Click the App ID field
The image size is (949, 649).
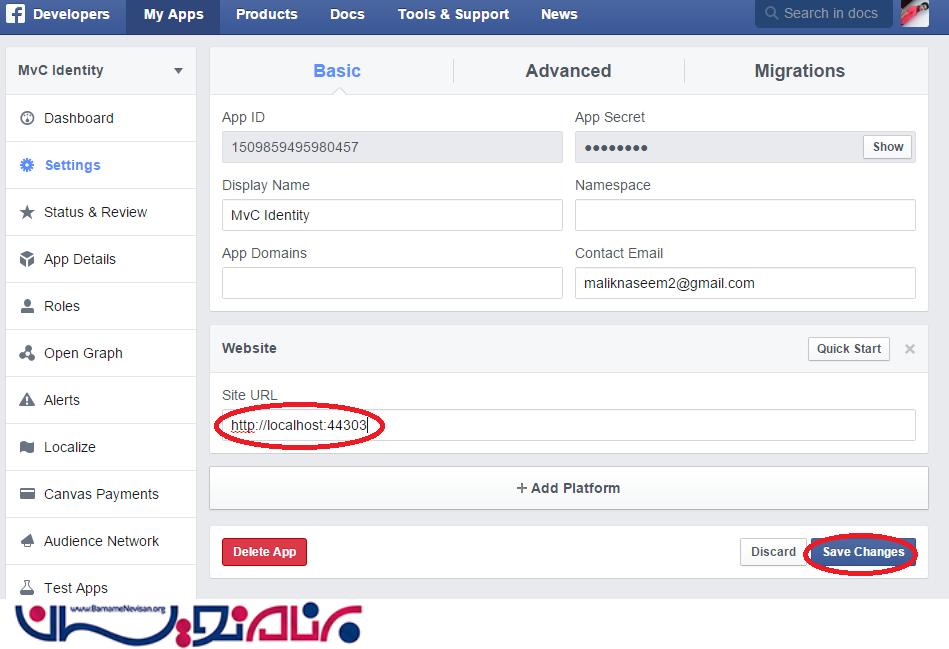click(392, 147)
